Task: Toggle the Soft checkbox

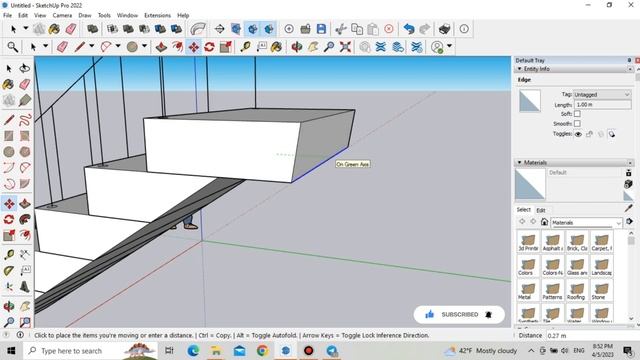Action: click(x=577, y=114)
